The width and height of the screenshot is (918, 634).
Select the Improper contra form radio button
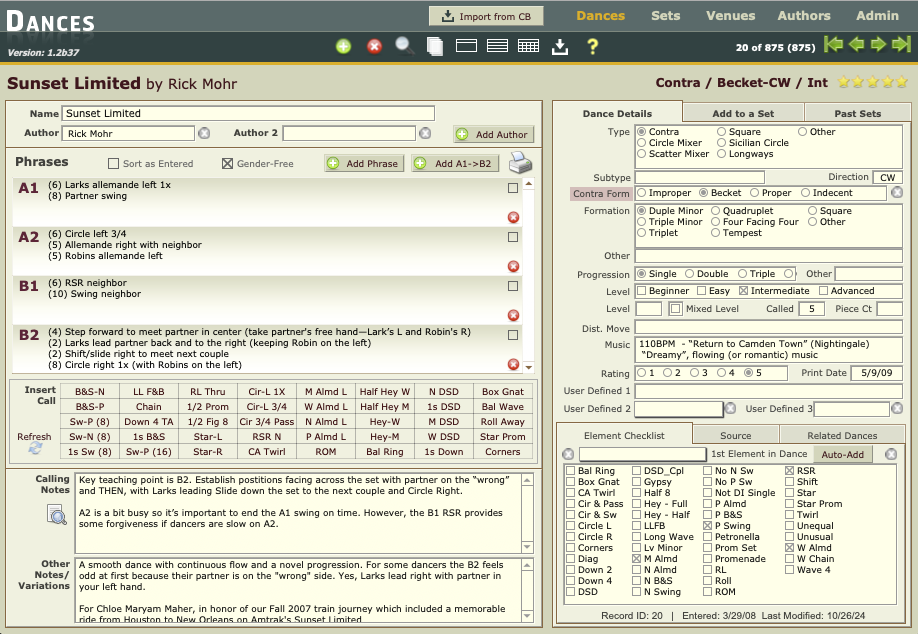pyautogui.click(x=641, y=193)
